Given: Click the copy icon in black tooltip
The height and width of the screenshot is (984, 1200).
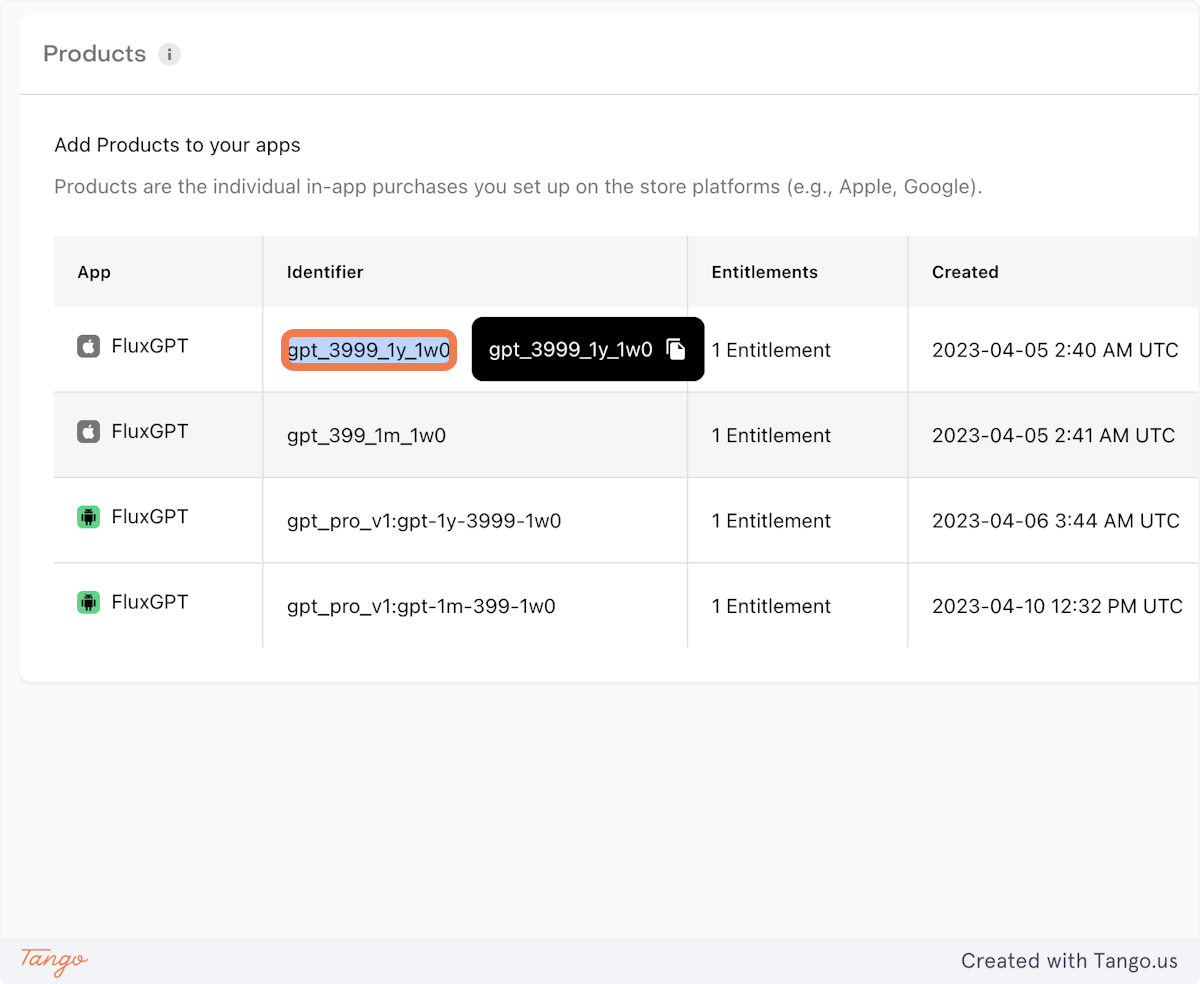Looking at the screenshot, I should 677,349.
